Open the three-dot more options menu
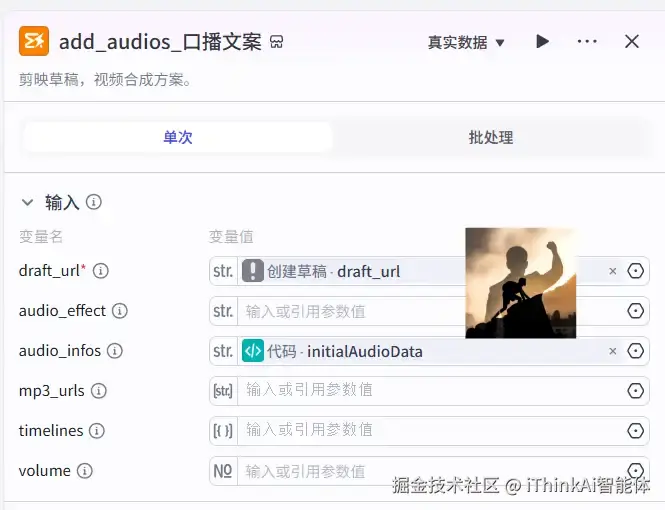Screen dimensions: 665x510 click(587, 42)
